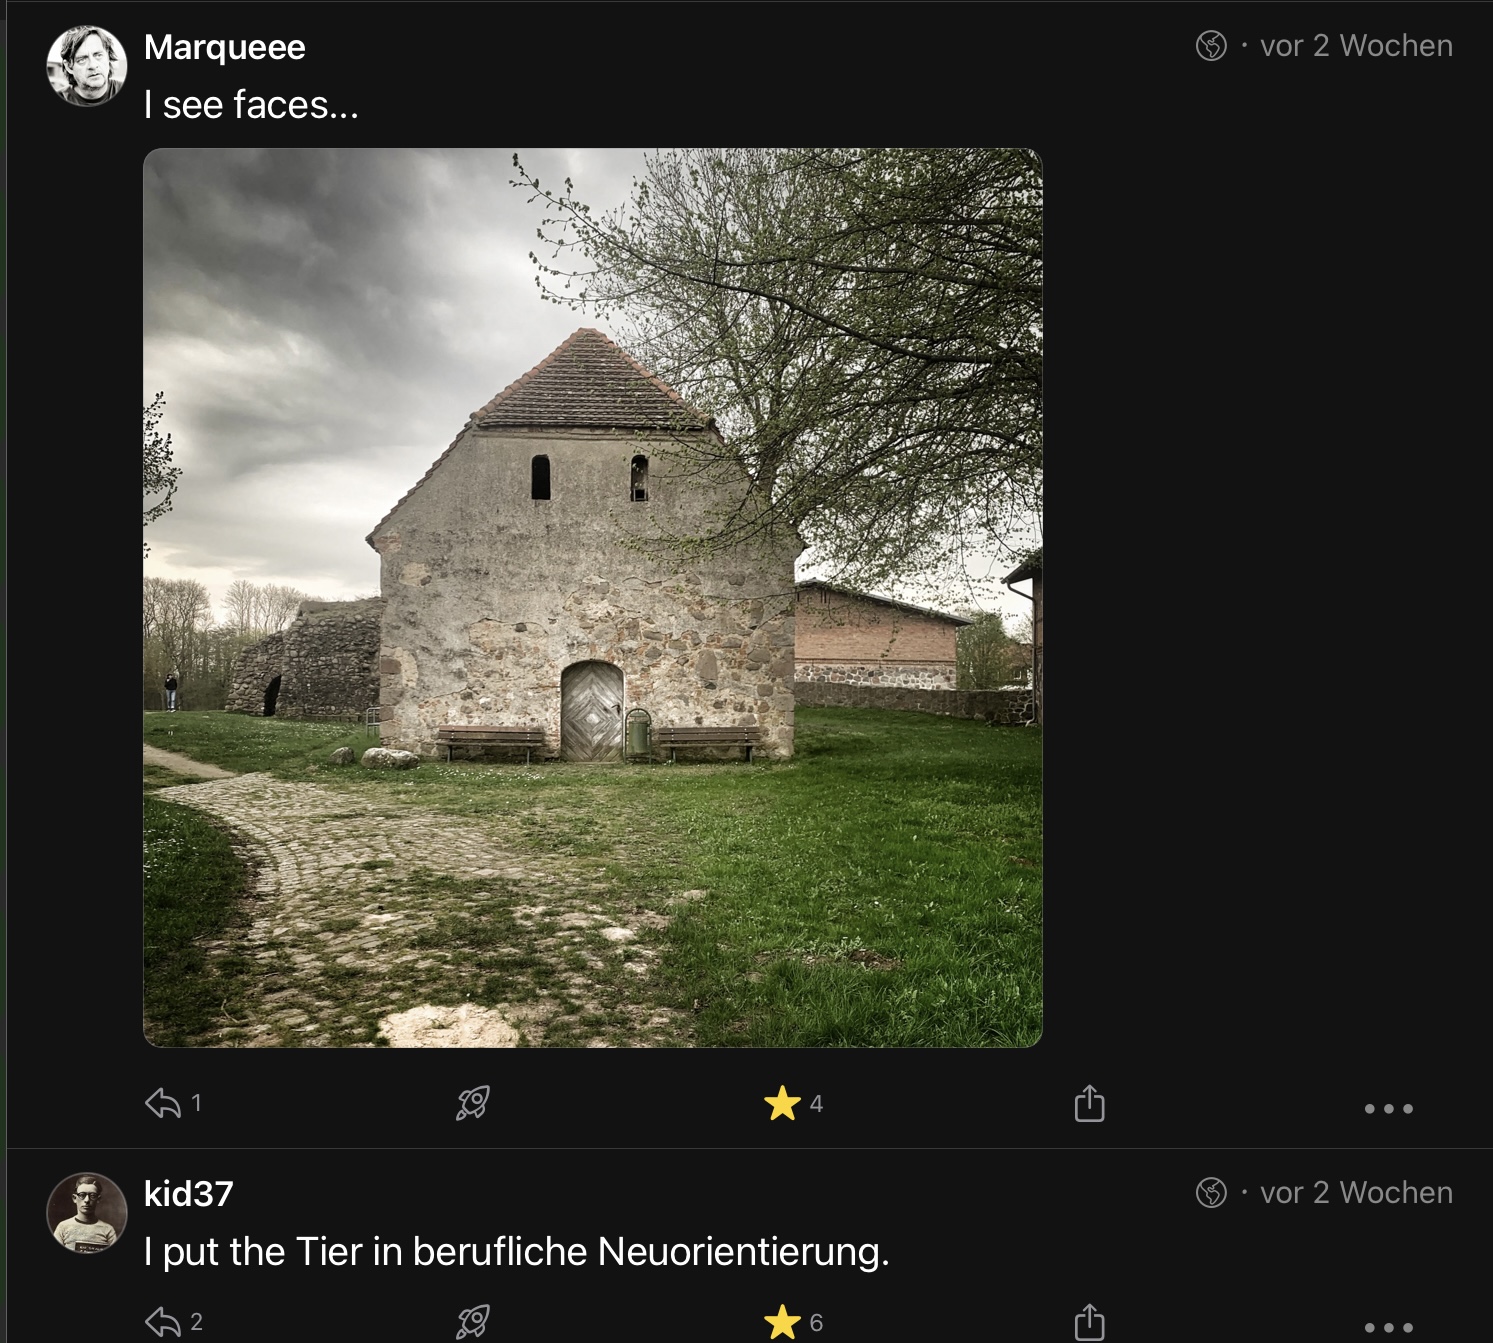Open Marqueee's profile avatar
Viewport: 1493px width, 1343px height.
click(x=87, y=66)
